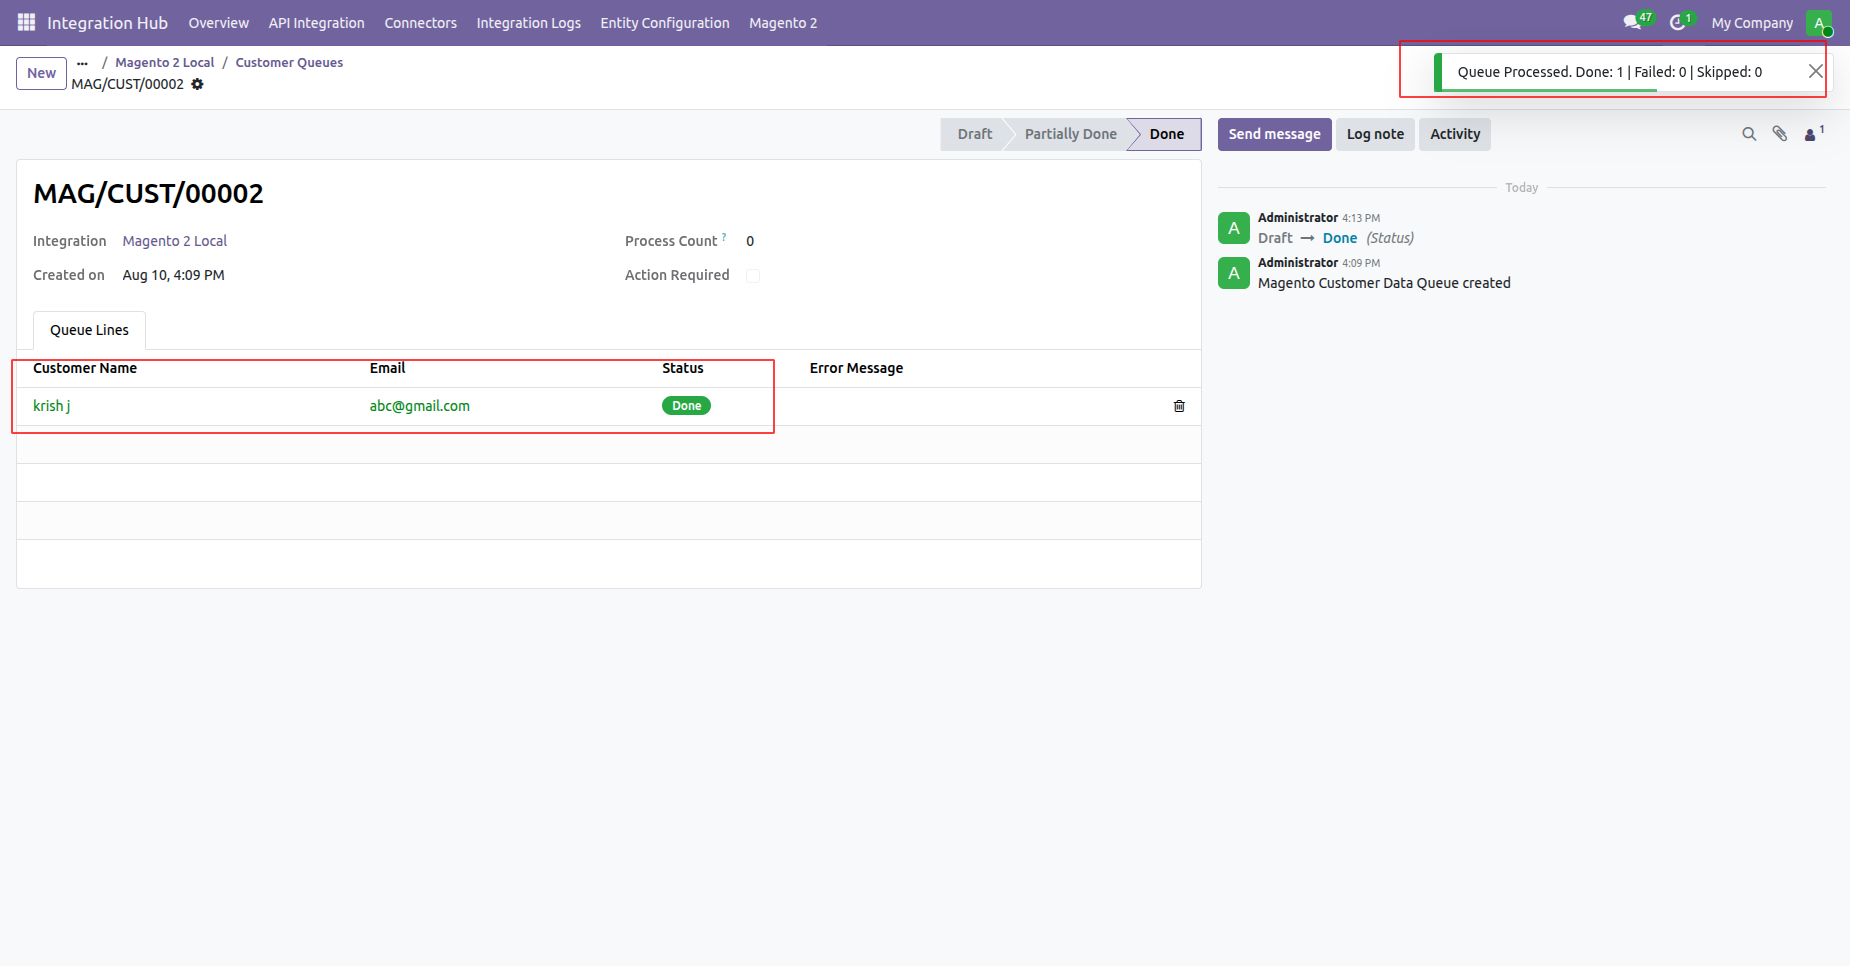Open the gear actions menu near MAG/CUST/00002
Viewport: 1850px width, 966px height.
(197, 84)
